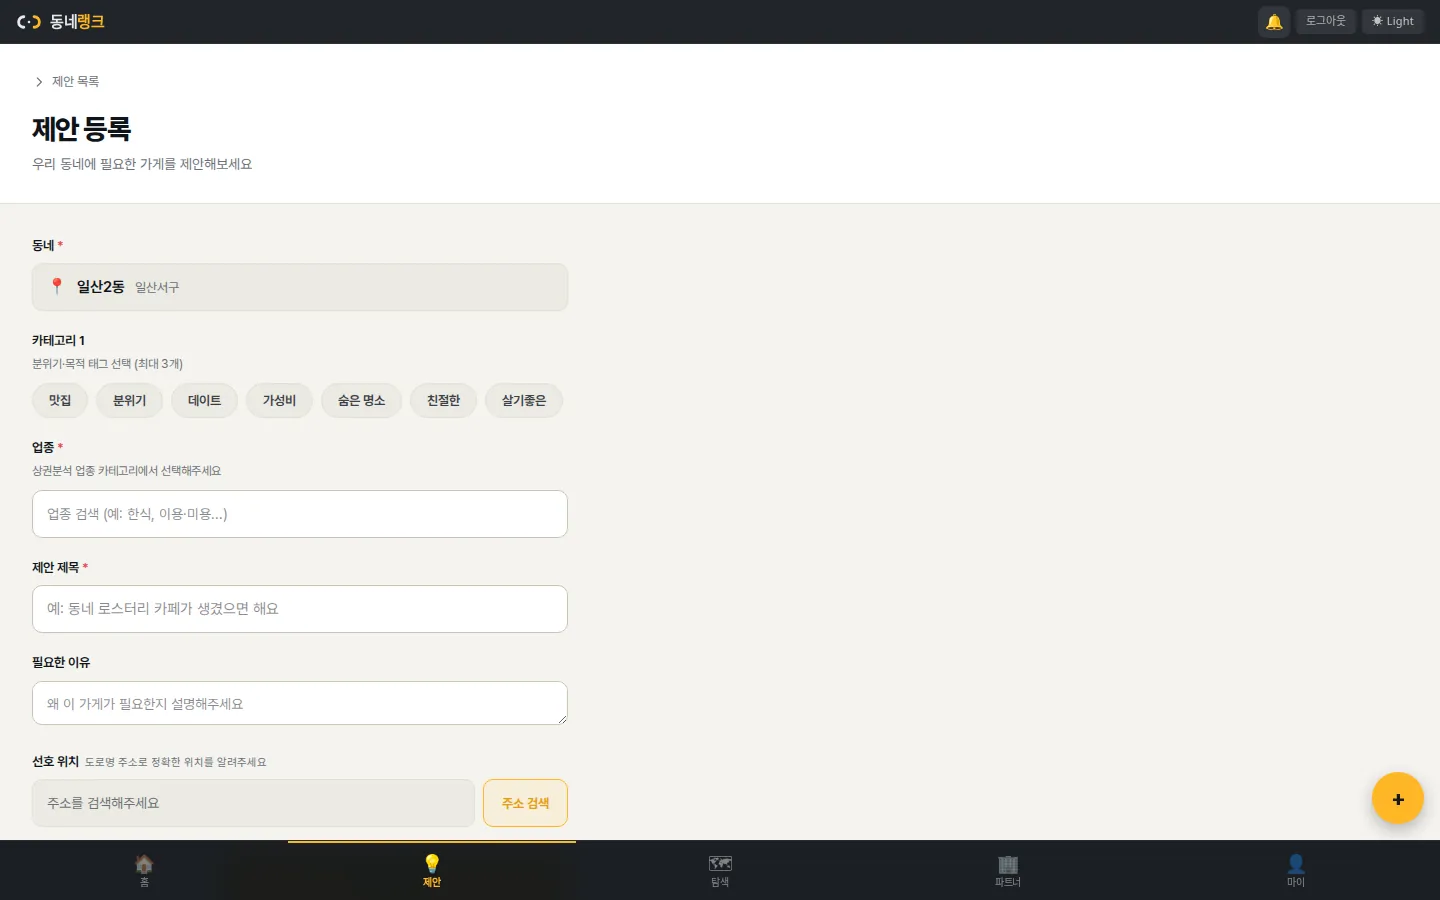The height and width of the screenshot is (900, 1440).
Task: Click the 필요한 이유 text area
Action: click(300, 703)
